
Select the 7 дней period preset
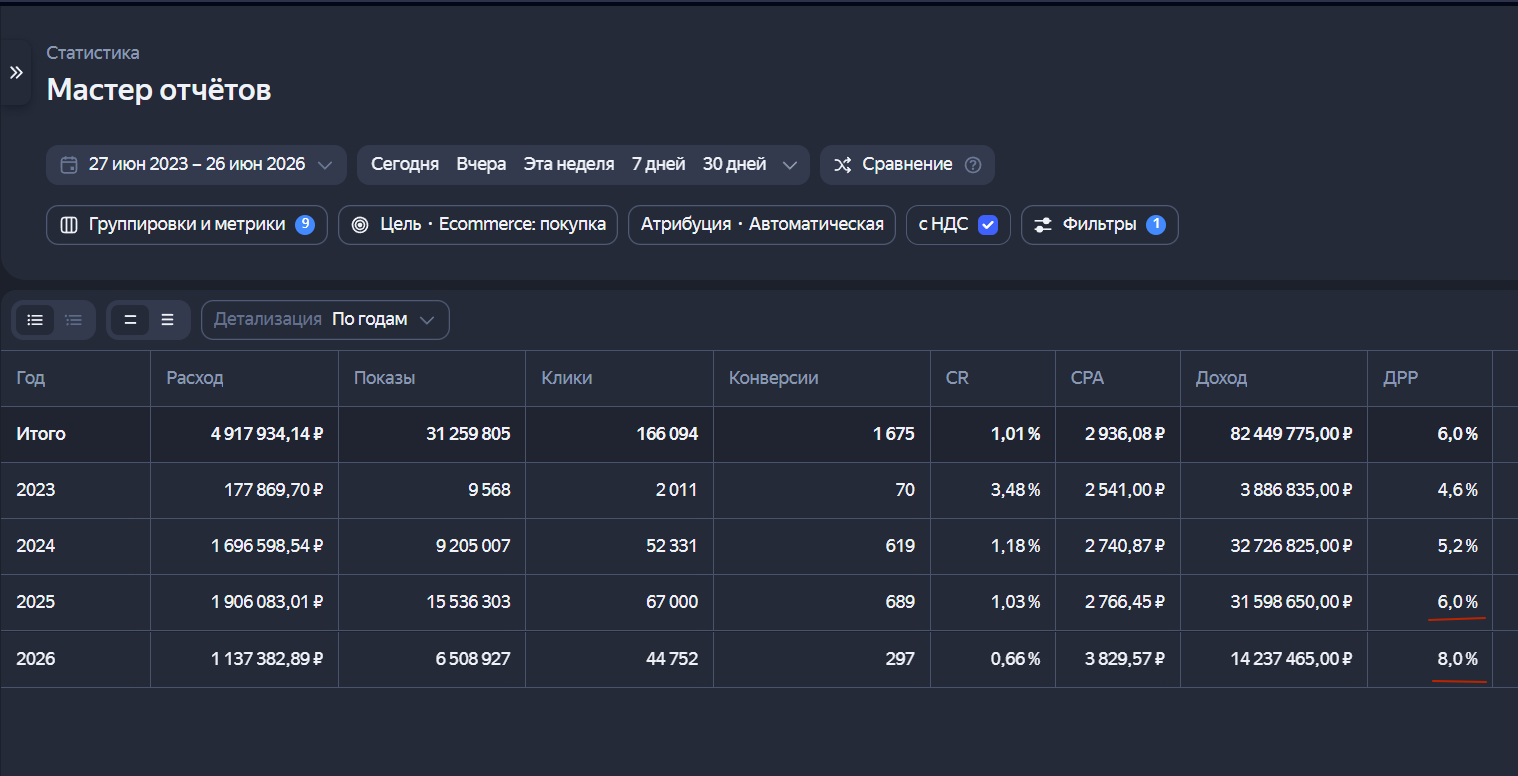pyautogui.click(x=658, y=164)
